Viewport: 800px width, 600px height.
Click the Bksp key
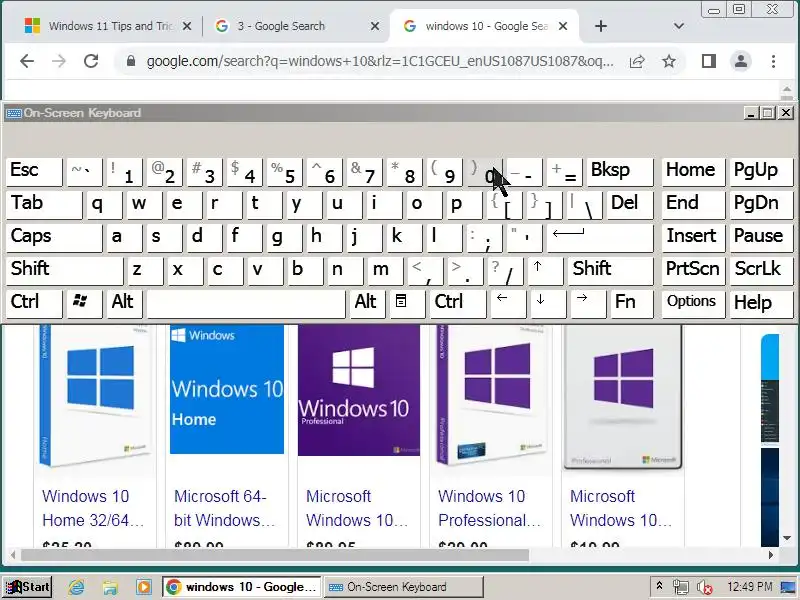619,171
